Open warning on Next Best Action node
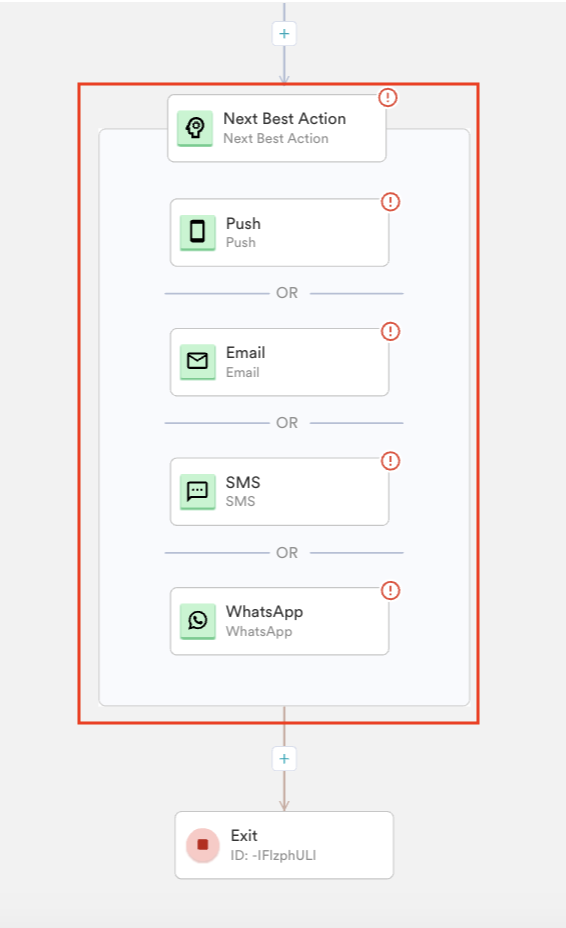Viewport: 566px width, 928px height. [x=388, y=97]
